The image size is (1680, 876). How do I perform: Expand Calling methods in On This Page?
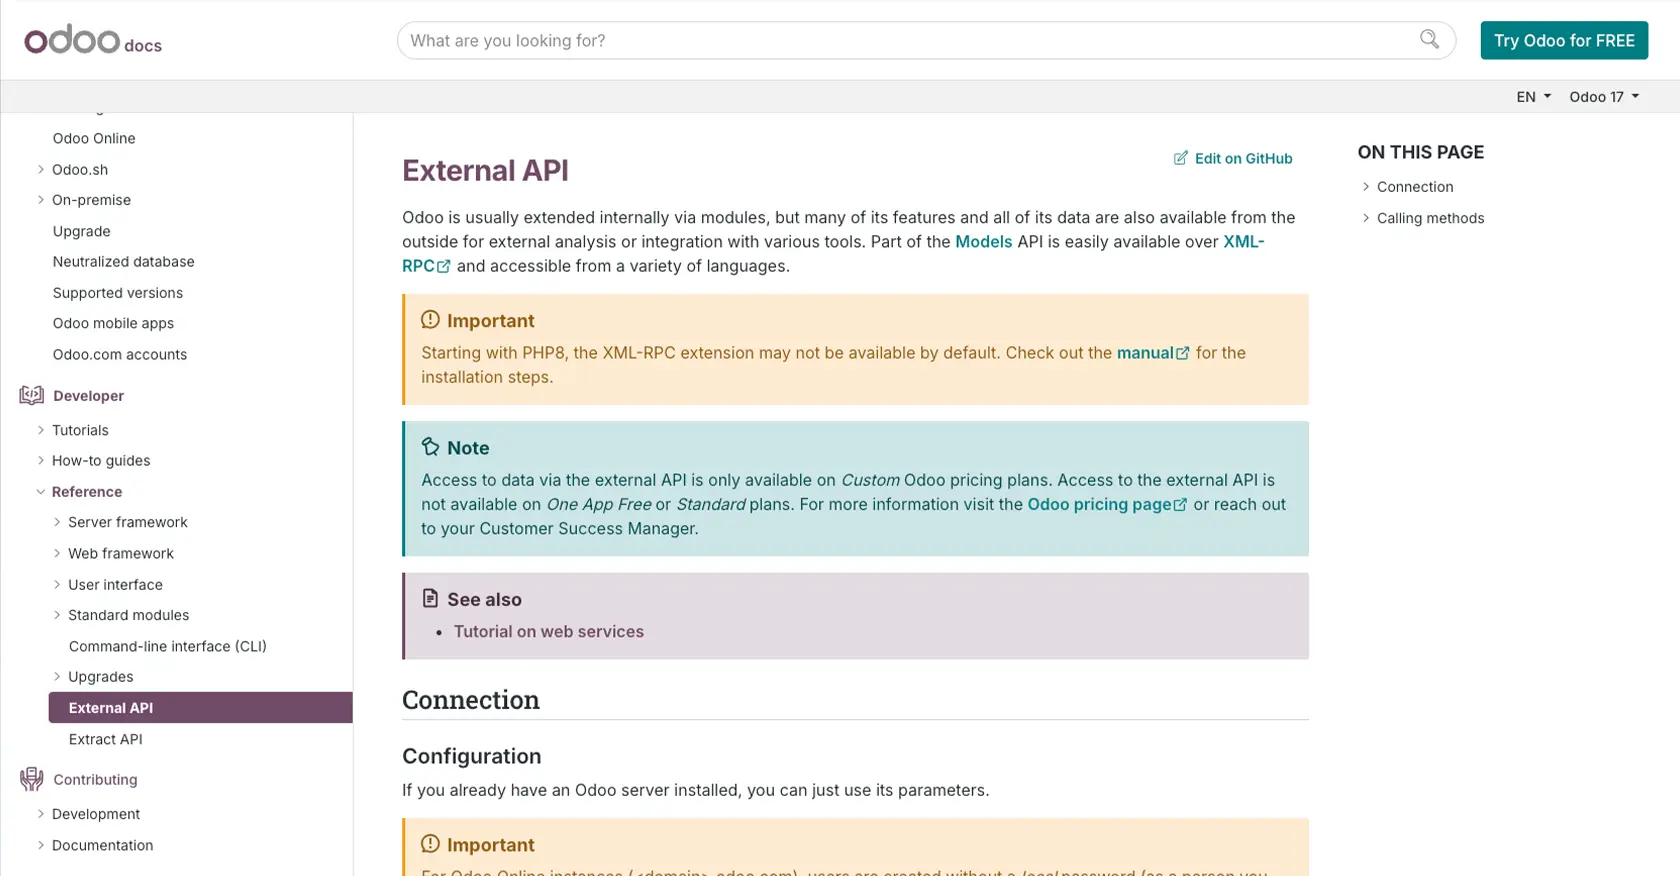1366,218
